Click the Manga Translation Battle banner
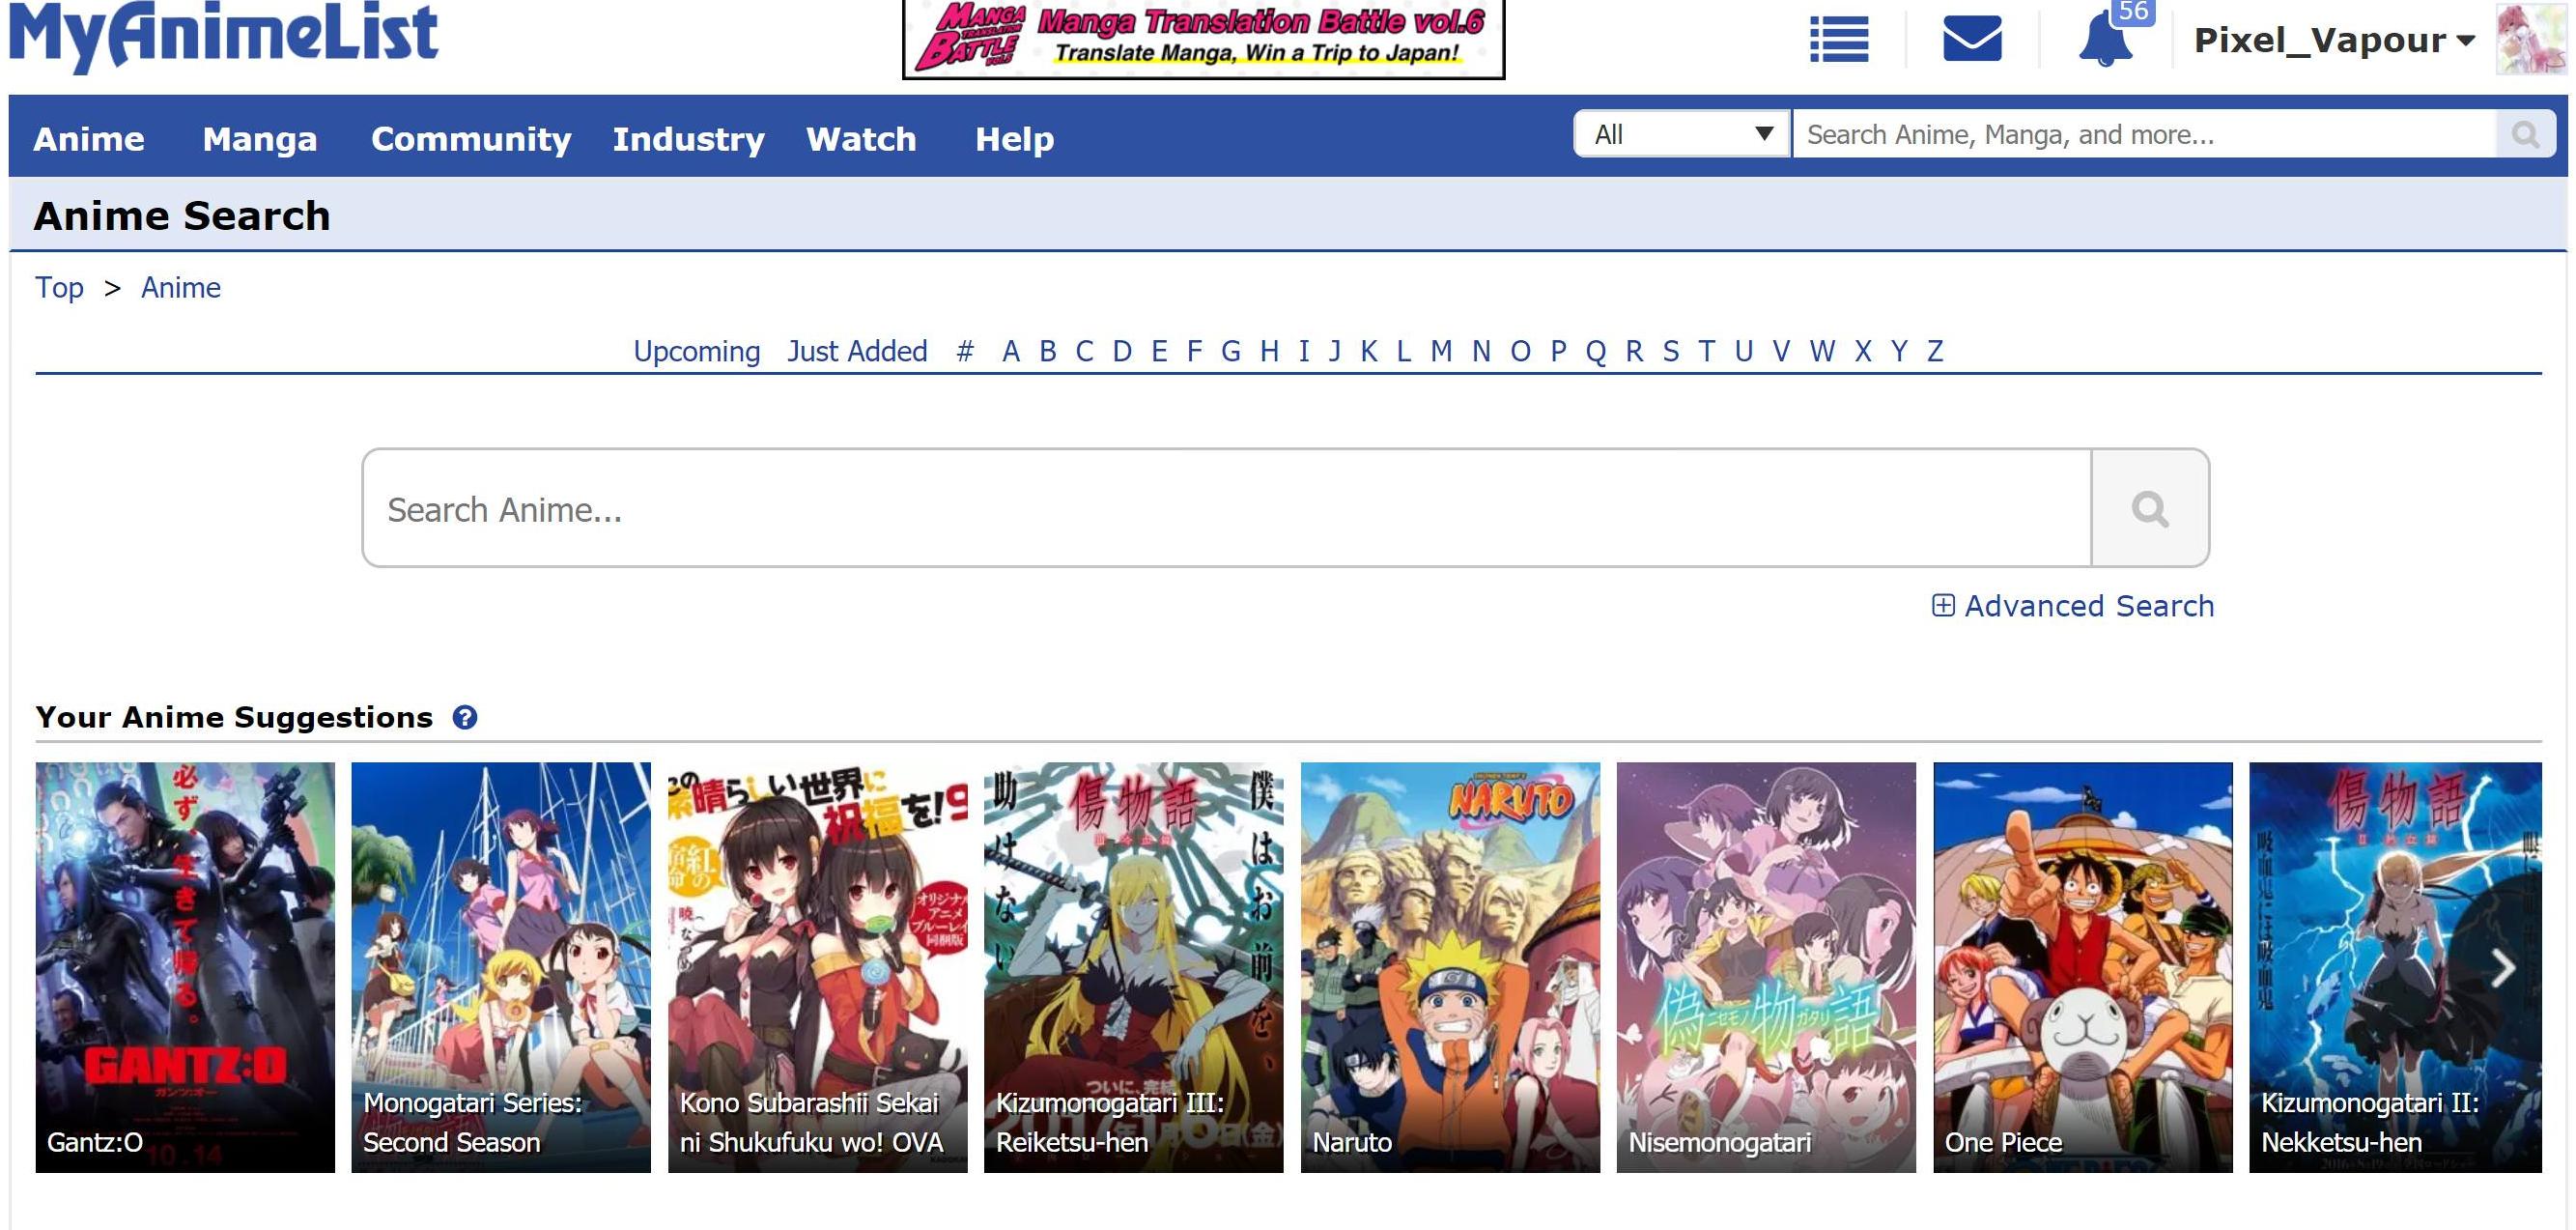 1203,38
